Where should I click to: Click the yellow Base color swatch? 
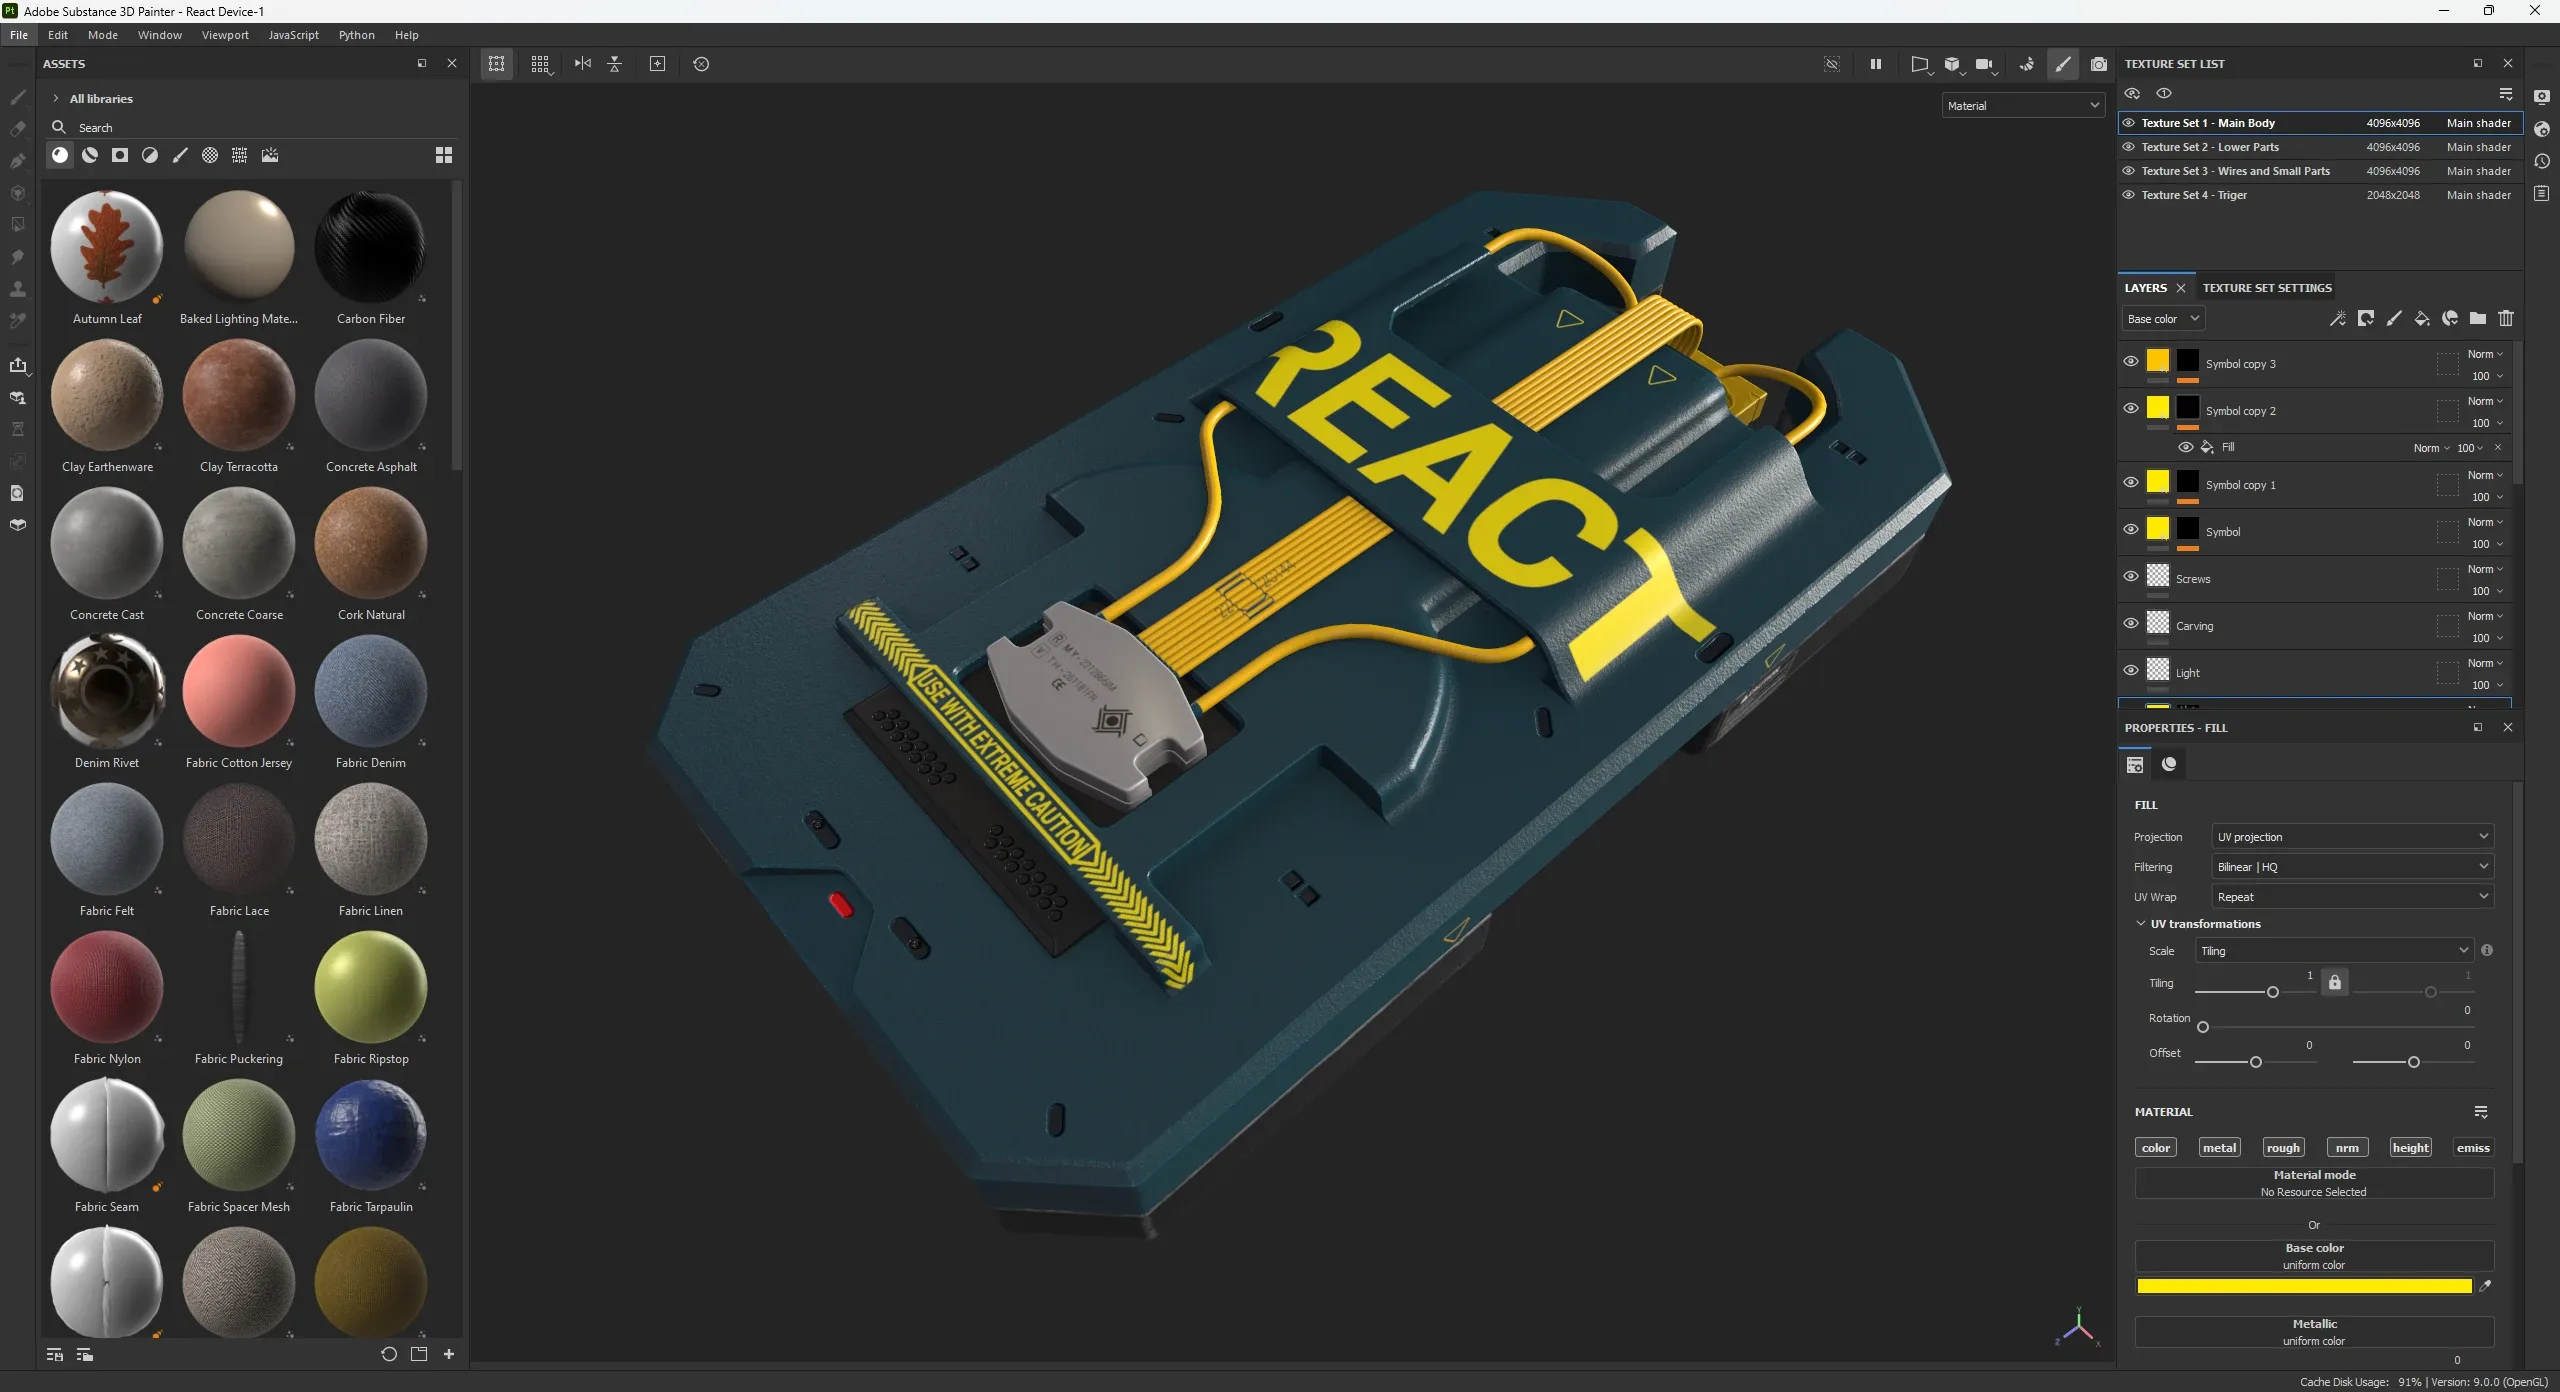pos(2304,1286)
